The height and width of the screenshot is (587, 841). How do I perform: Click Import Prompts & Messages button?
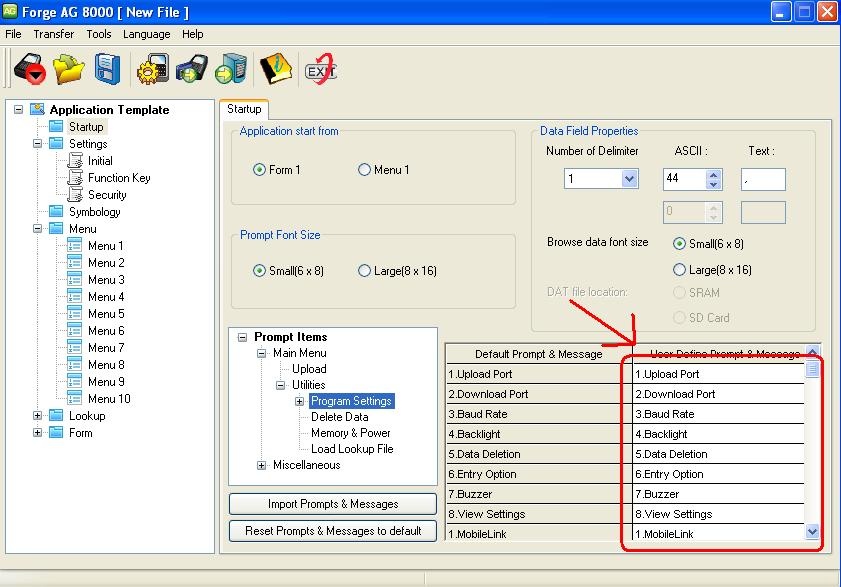point(333,504)
